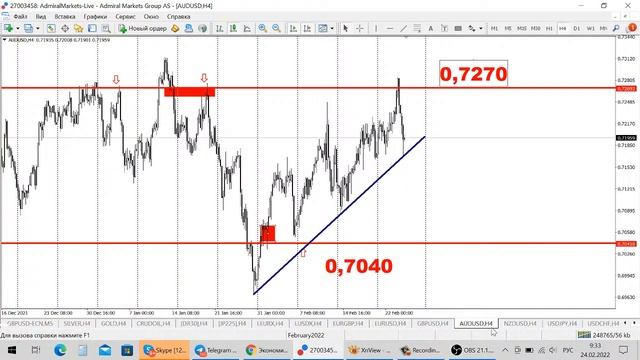Toggle the Data Window crosshair-target icon

coord(64,28)
